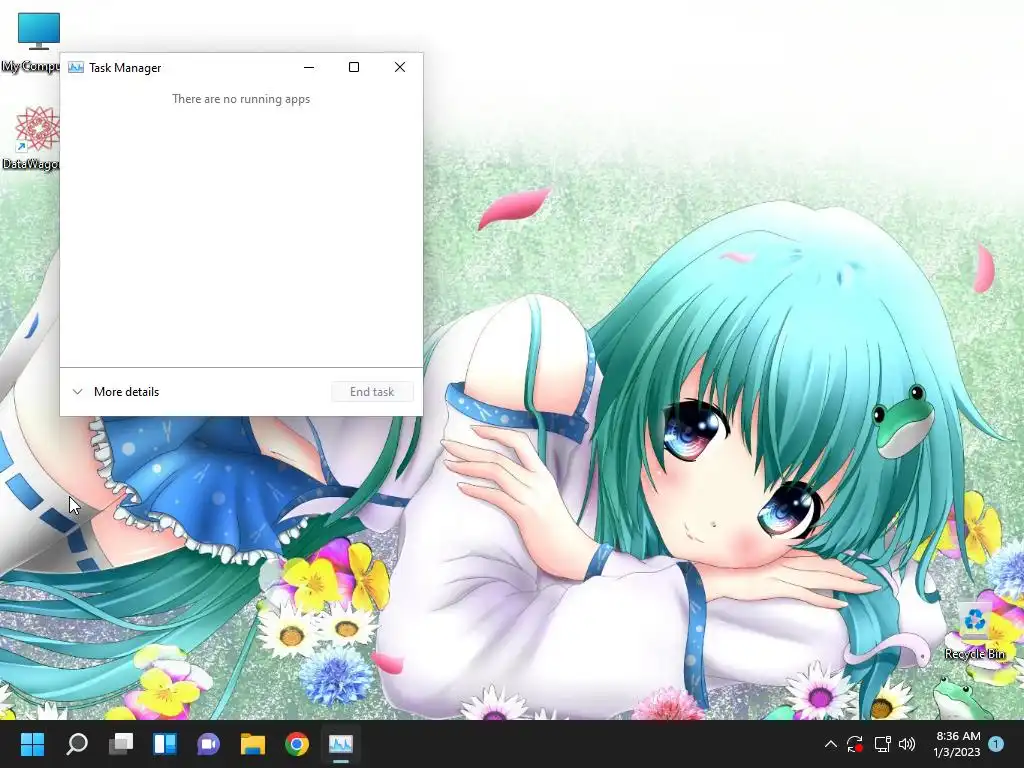Open network settings tray icon

pyautogui.click(x=882, y=744)
